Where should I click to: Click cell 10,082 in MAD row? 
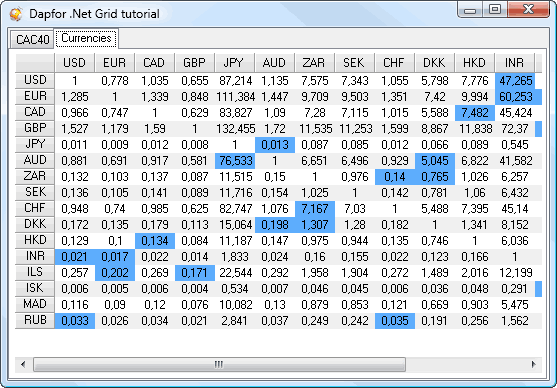pos(235,305)
